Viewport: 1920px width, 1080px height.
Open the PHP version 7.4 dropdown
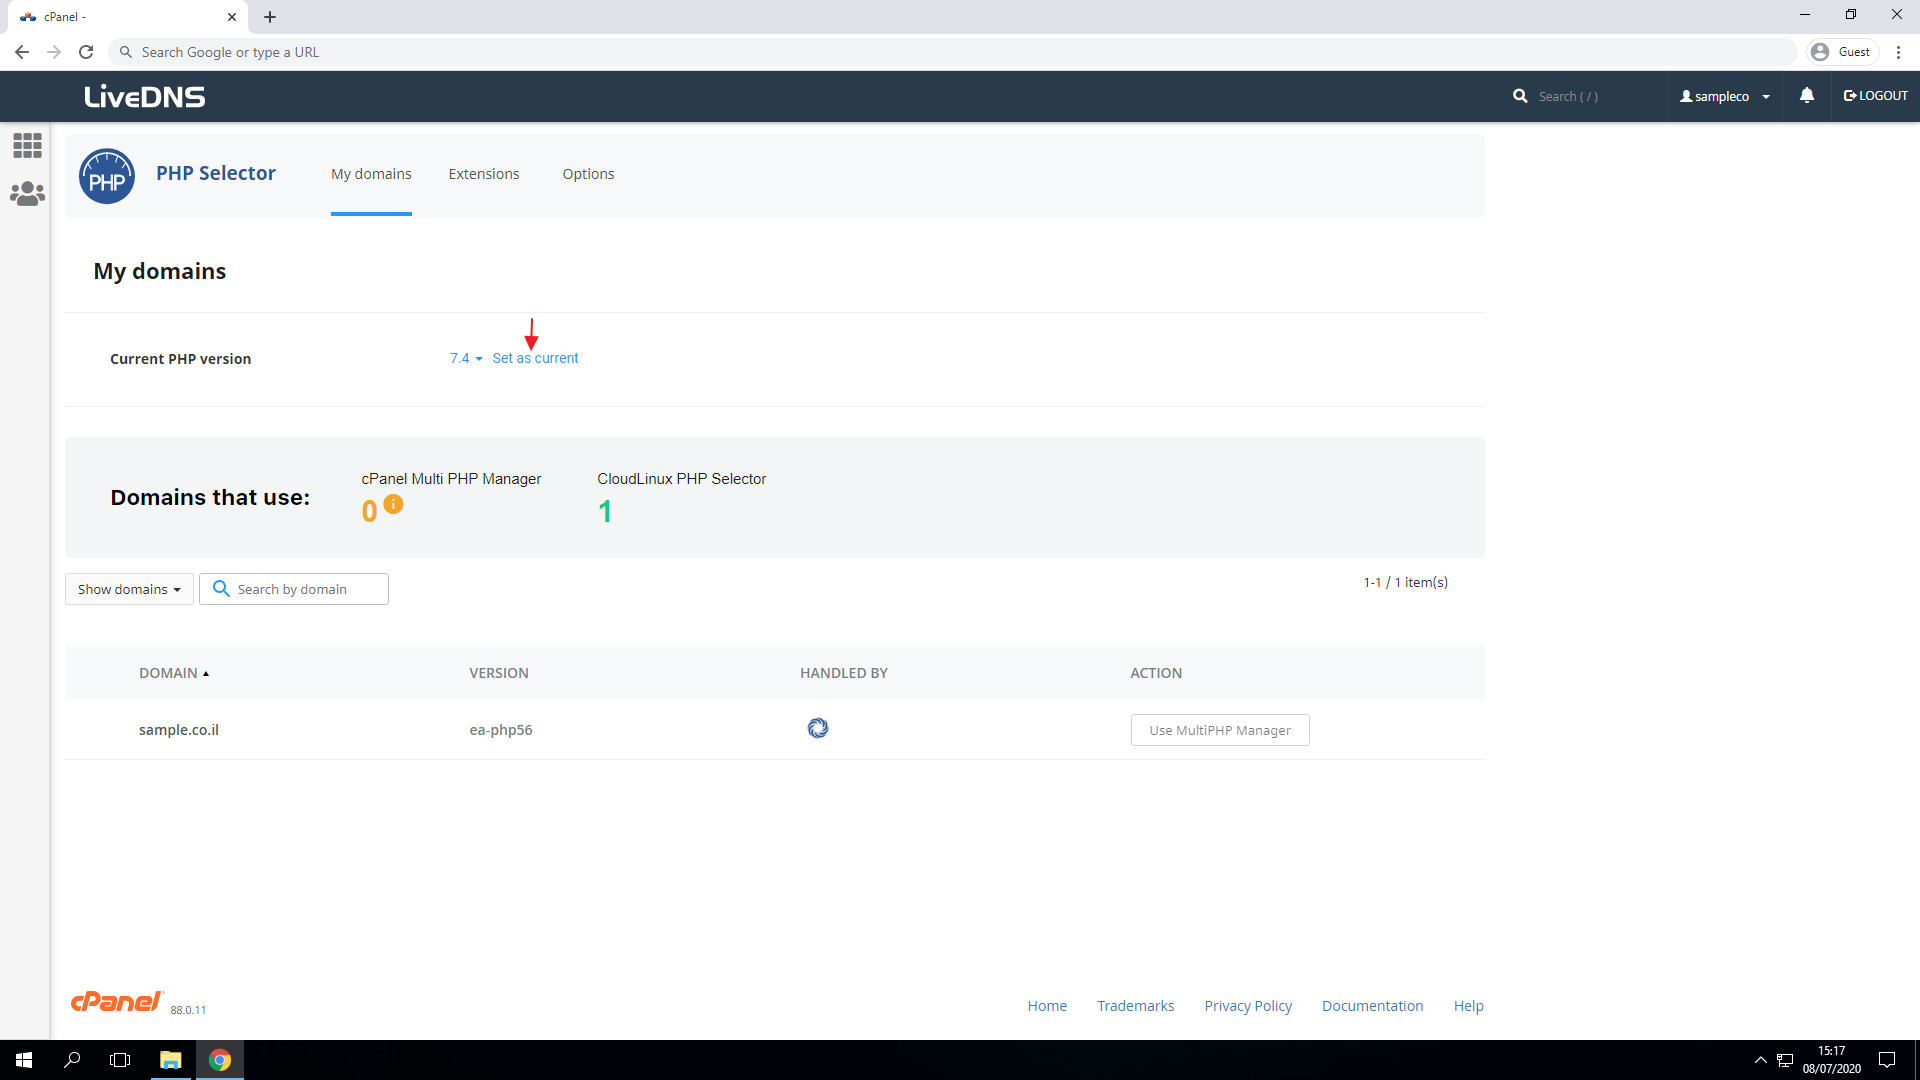(466, 358)
